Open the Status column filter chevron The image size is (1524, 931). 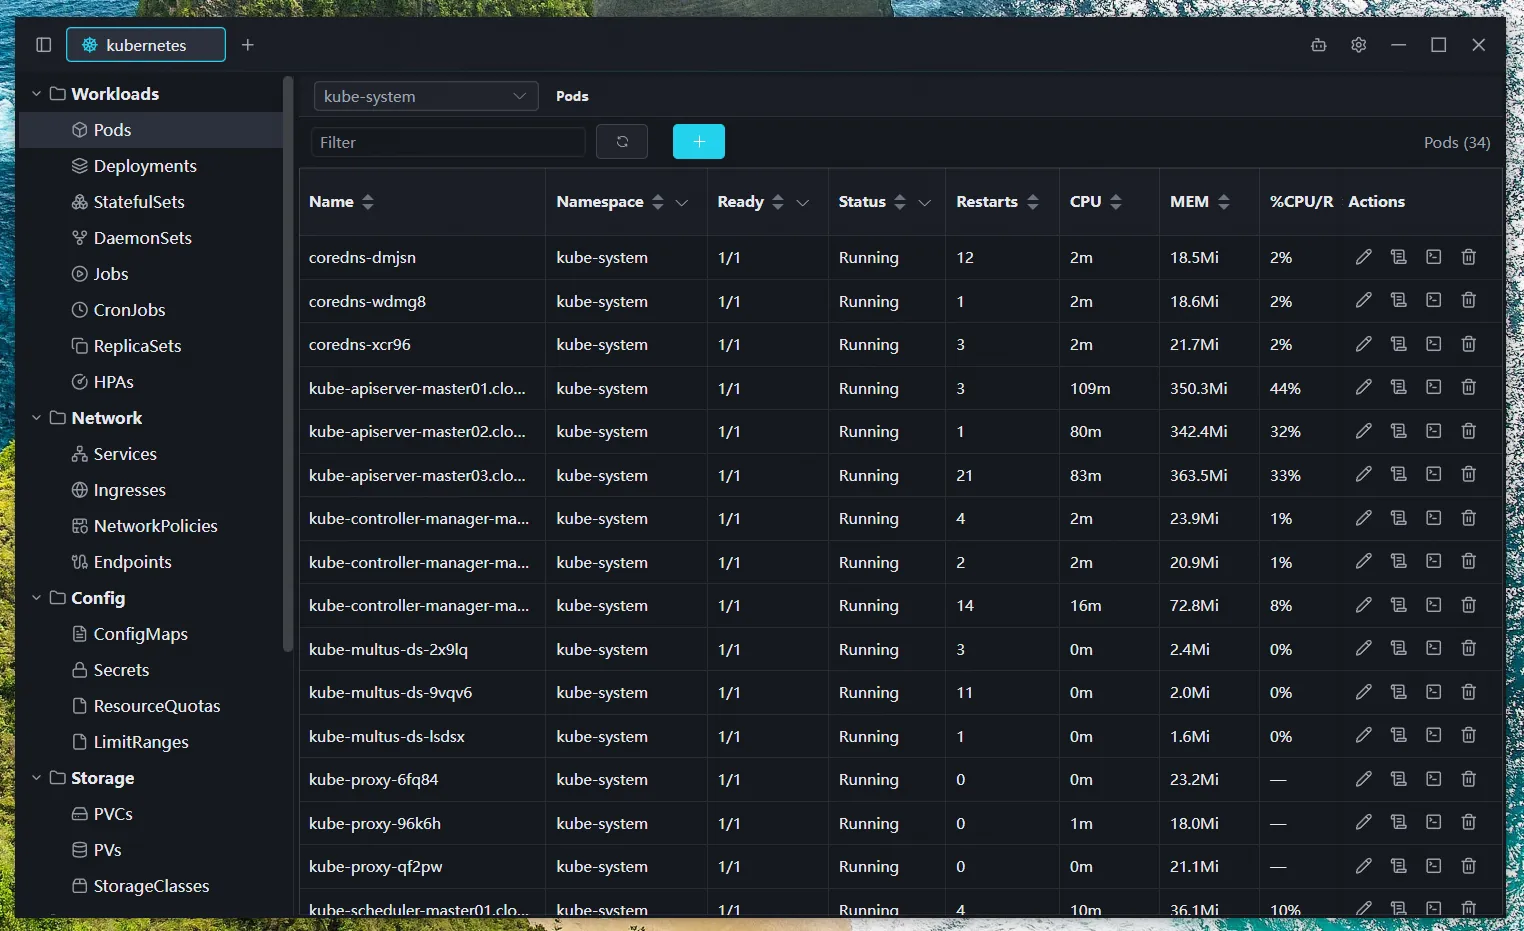coord(924,202)
